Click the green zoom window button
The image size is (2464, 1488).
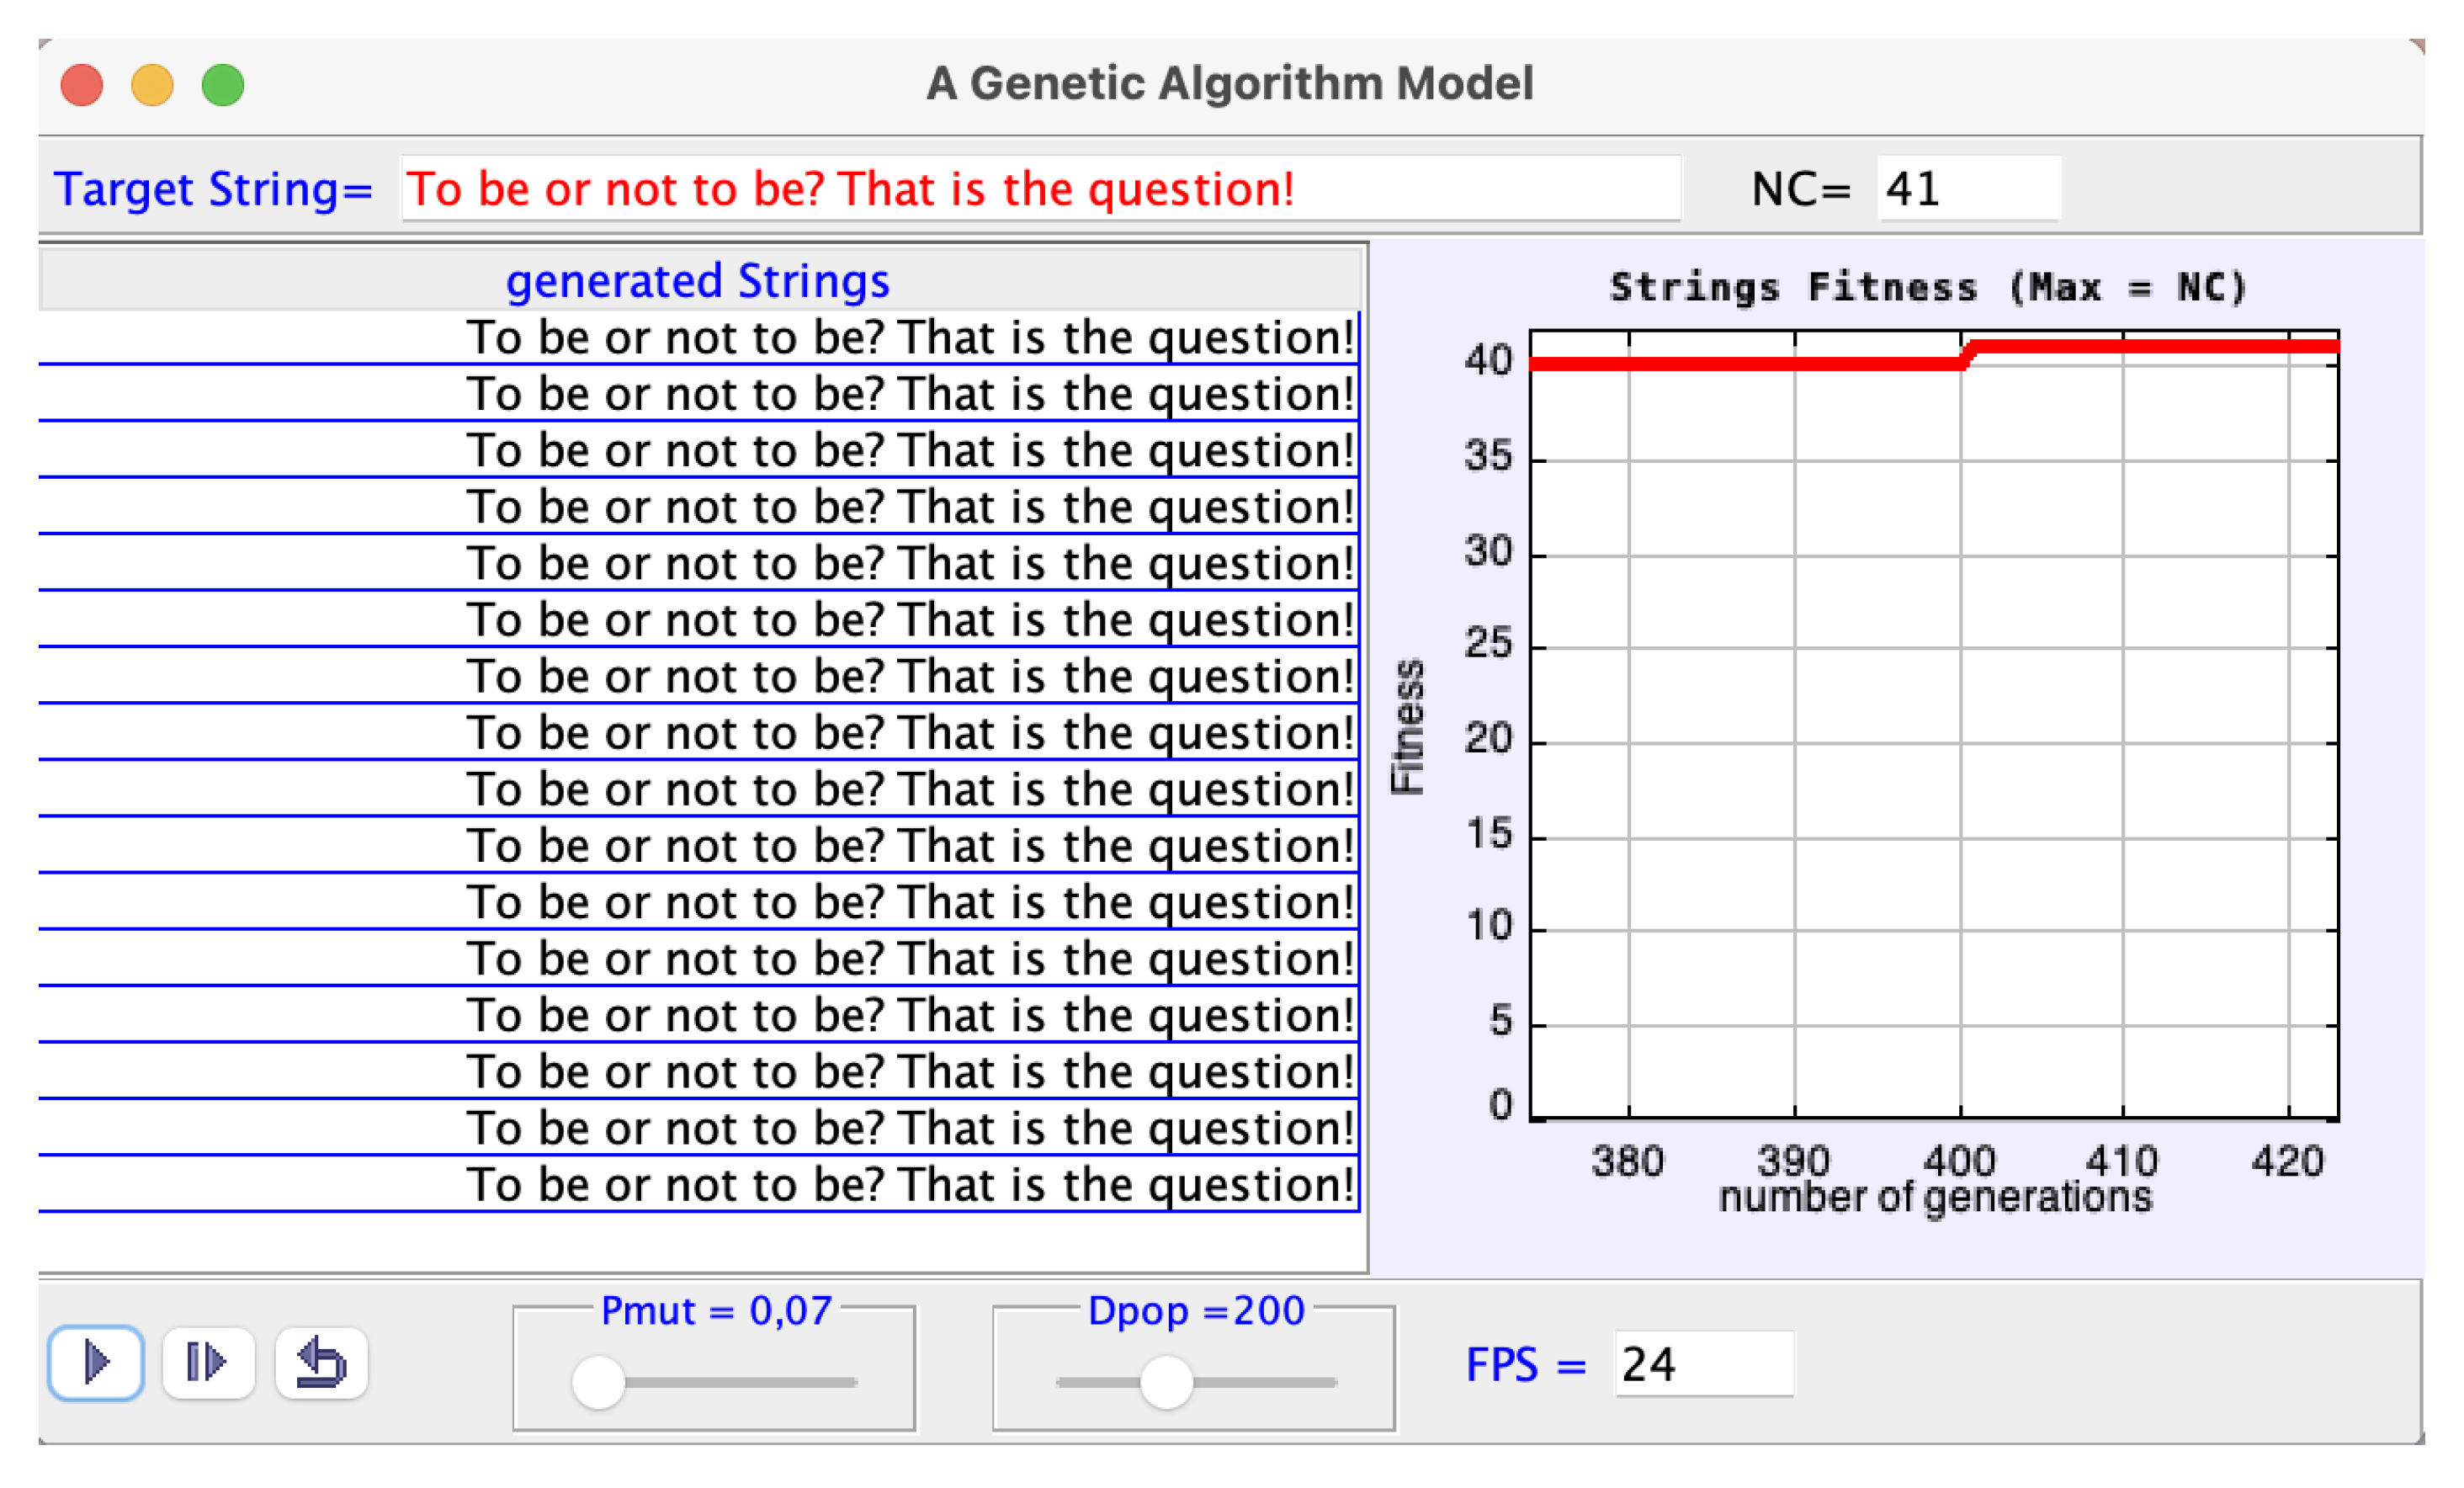coord(223,85)
